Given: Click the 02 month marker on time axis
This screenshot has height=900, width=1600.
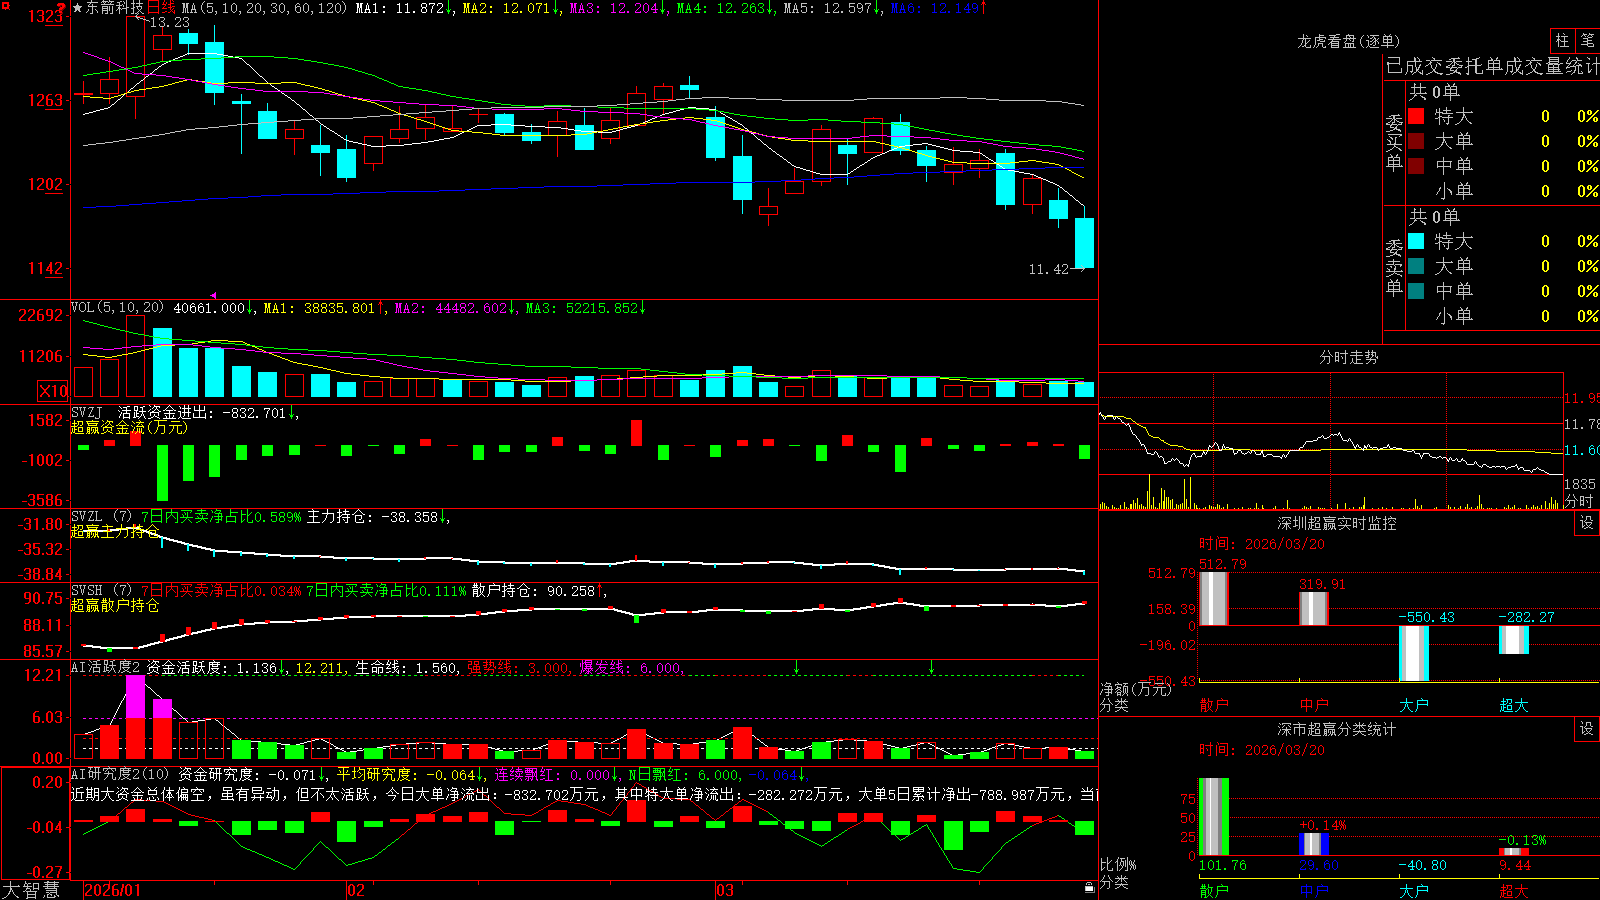Looking at the screenshot, I should point(356,890).
